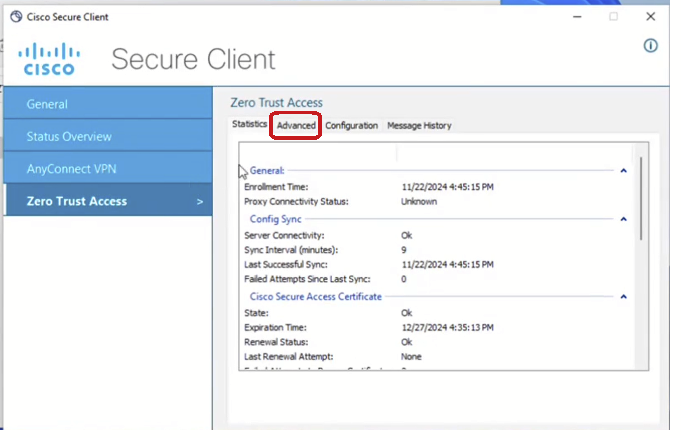
Task: Click the Expiration Time value
Action: [x=447, y=328]
